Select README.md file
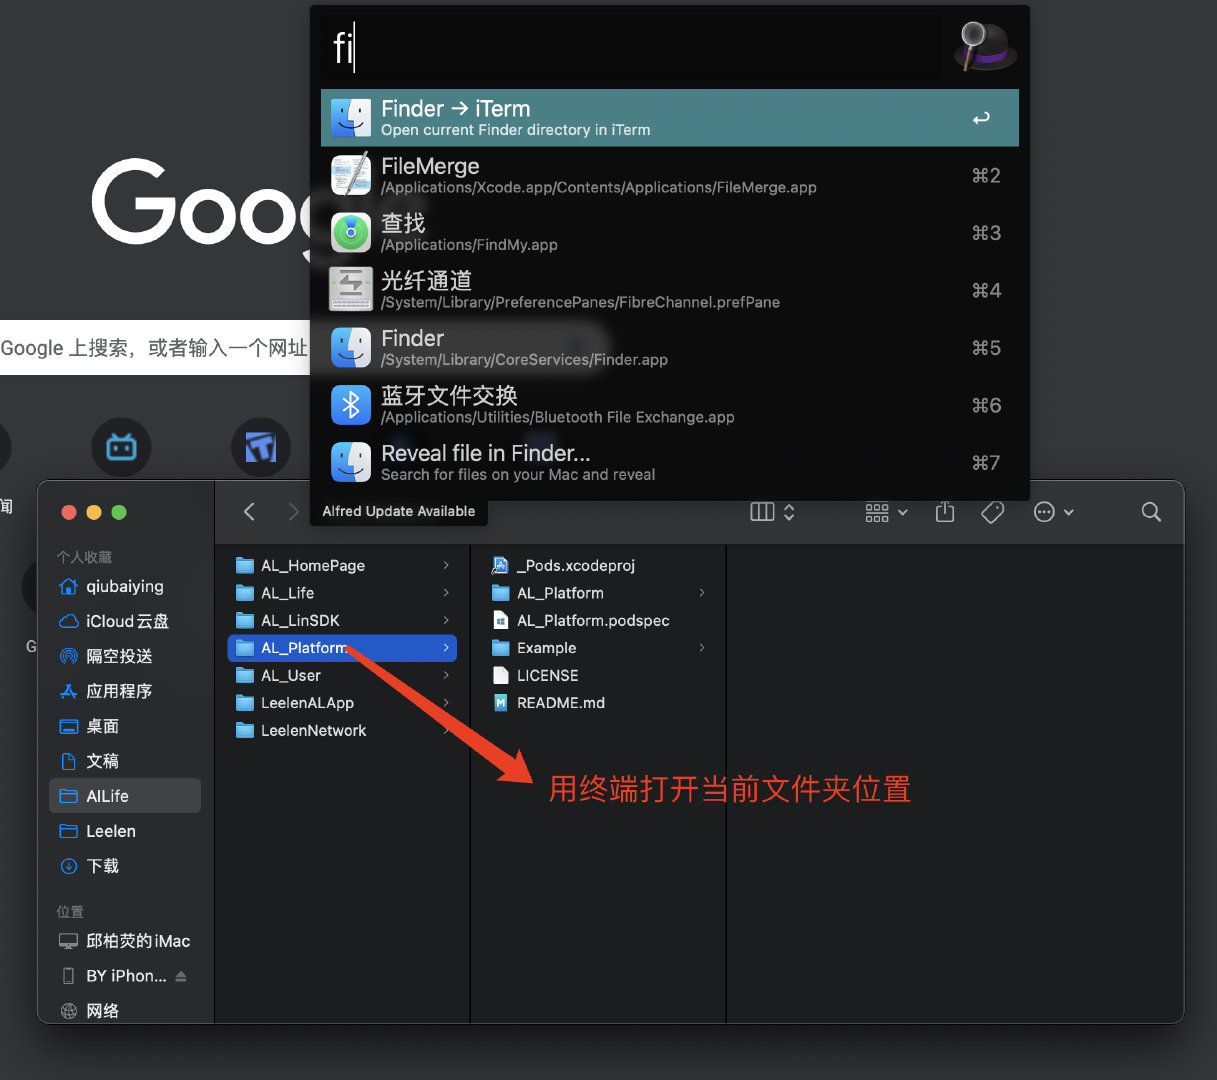 [x=598, y=703]
